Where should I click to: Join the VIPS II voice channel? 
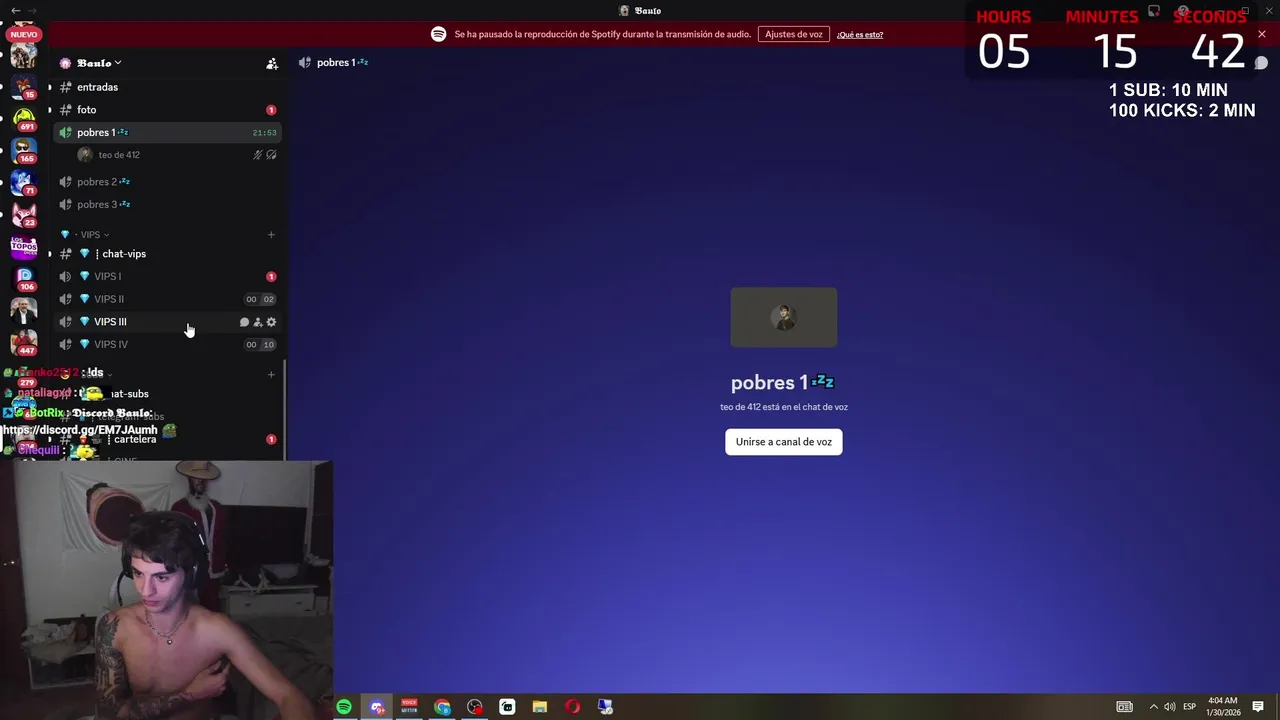click(x=166, y=299)
